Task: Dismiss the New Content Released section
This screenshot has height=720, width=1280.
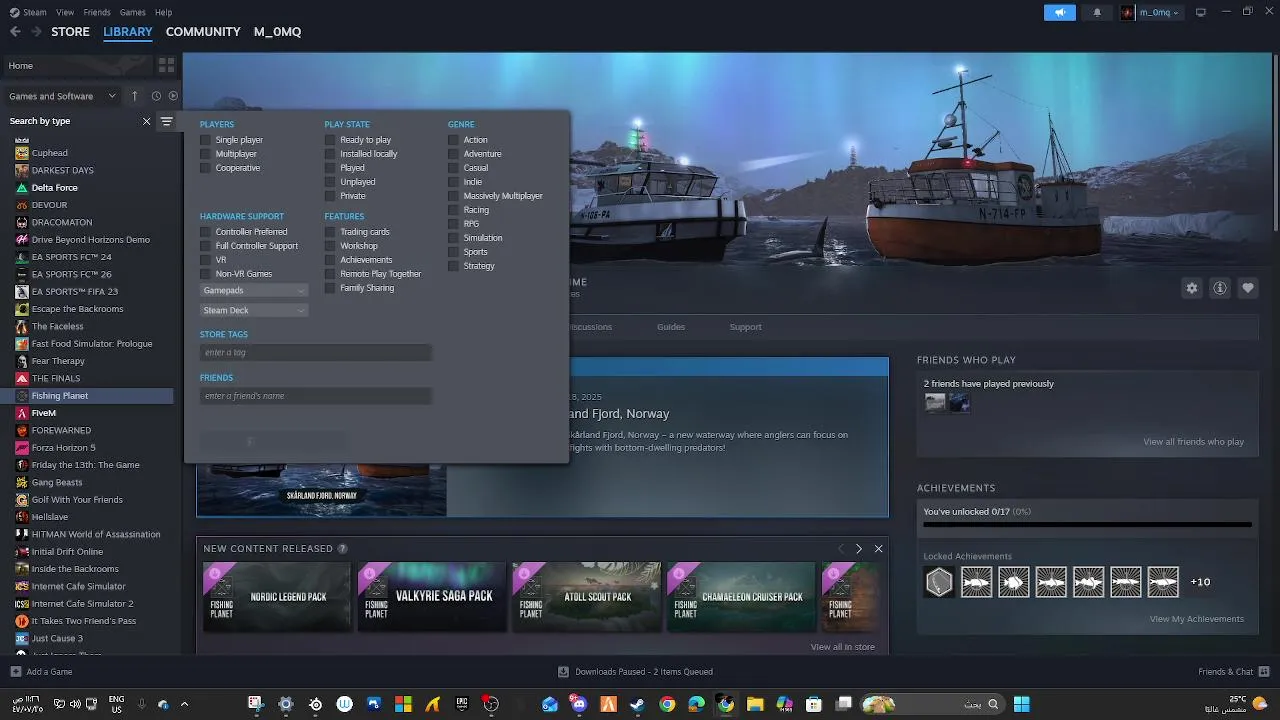Action: pos(878,549)
